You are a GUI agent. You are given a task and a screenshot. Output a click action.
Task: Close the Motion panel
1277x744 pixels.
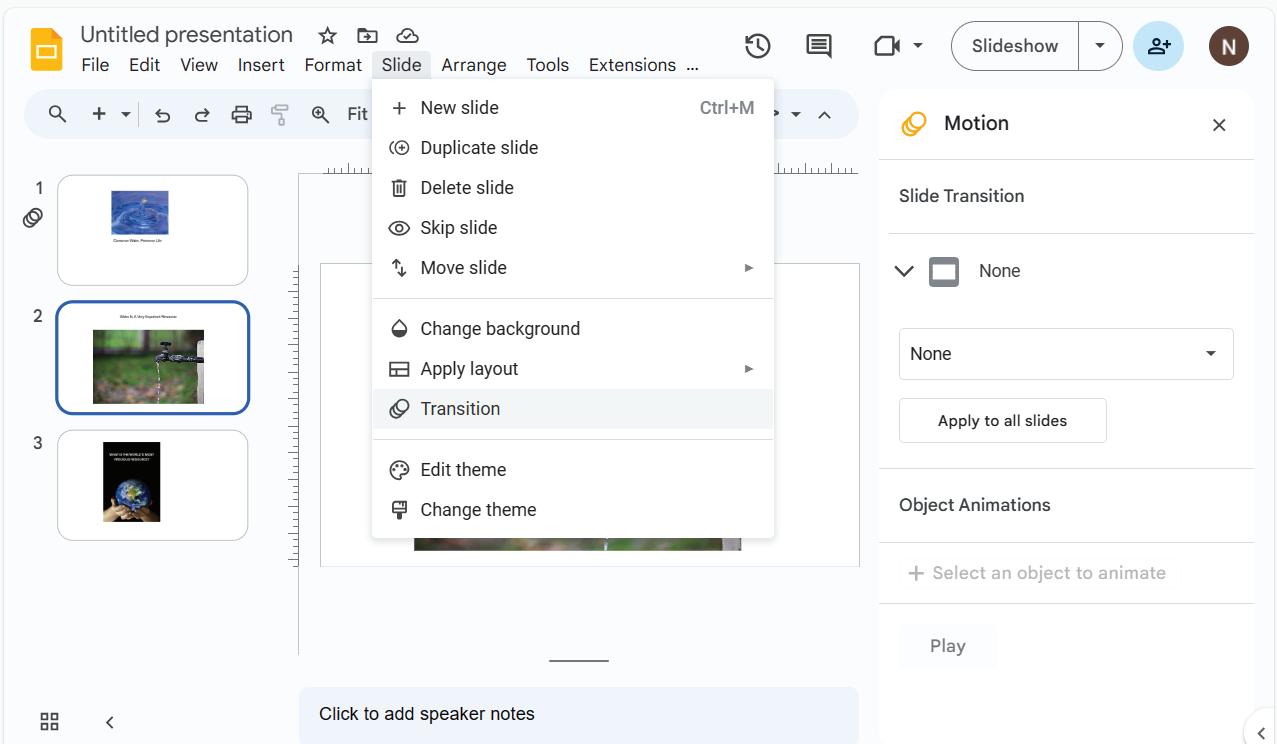1219,125
